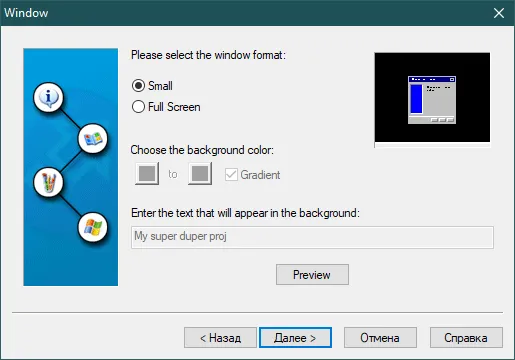The width and height of the screenshot is (515, 360).
Task: Toggle the Gradient checkbox
Action: (x=253, y=175)
